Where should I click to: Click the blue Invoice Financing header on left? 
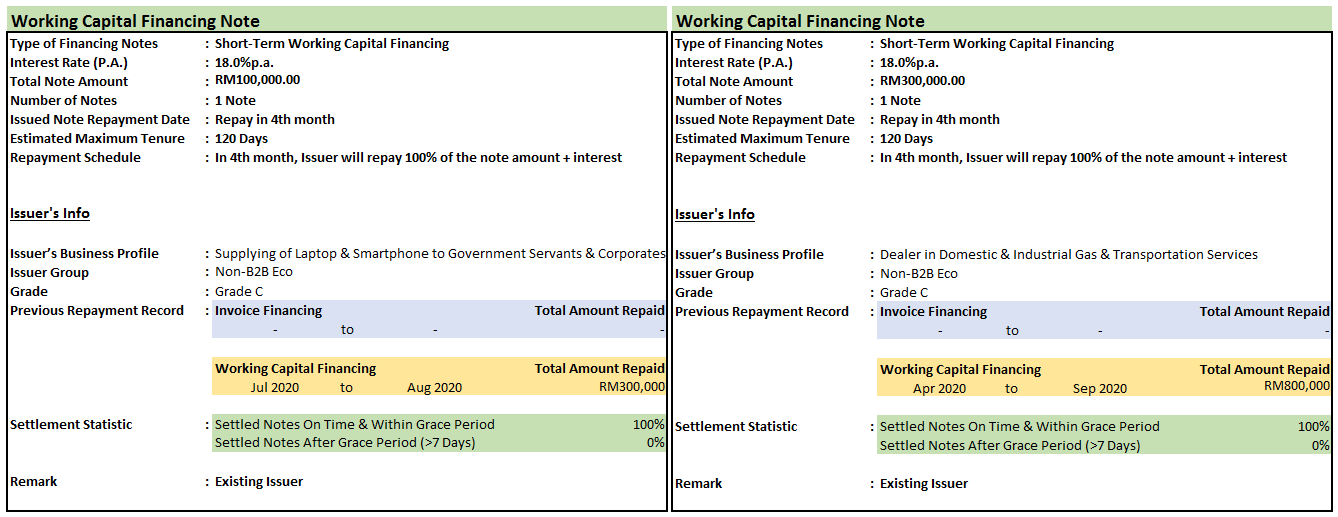click(x=269, y=311)
